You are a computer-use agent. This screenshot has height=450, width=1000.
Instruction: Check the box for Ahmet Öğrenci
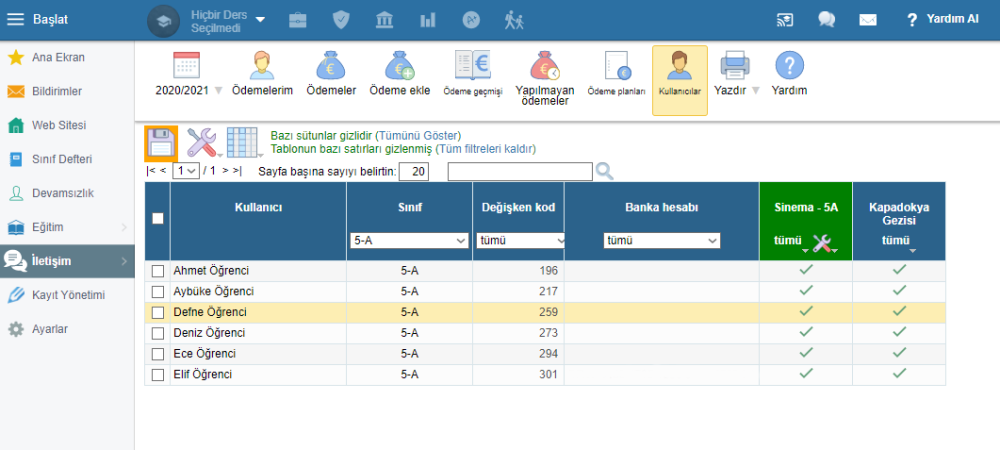pyautogui.click(x=157, y=271)
